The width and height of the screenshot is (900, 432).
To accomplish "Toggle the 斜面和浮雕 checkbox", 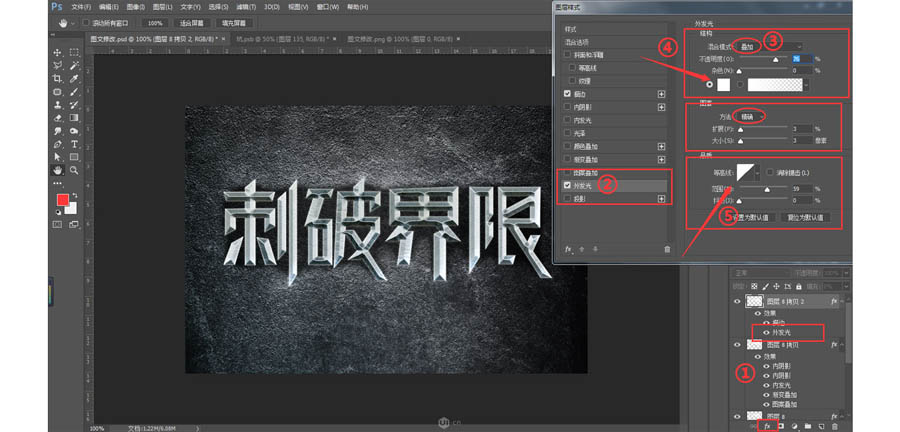I will tap(568, 55).
